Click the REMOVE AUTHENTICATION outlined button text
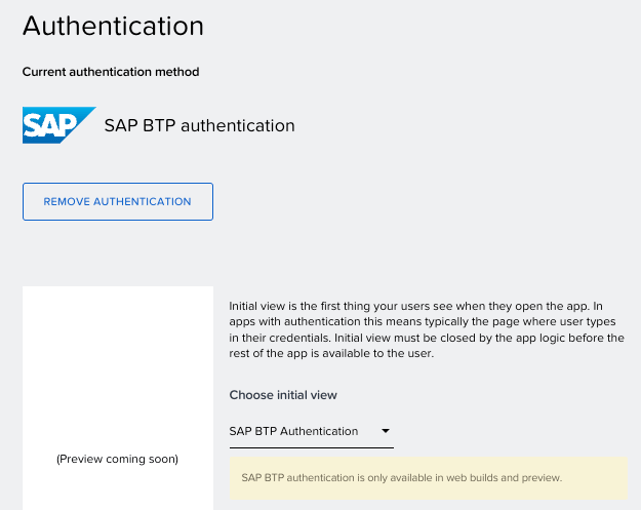 tap(118, 202)
